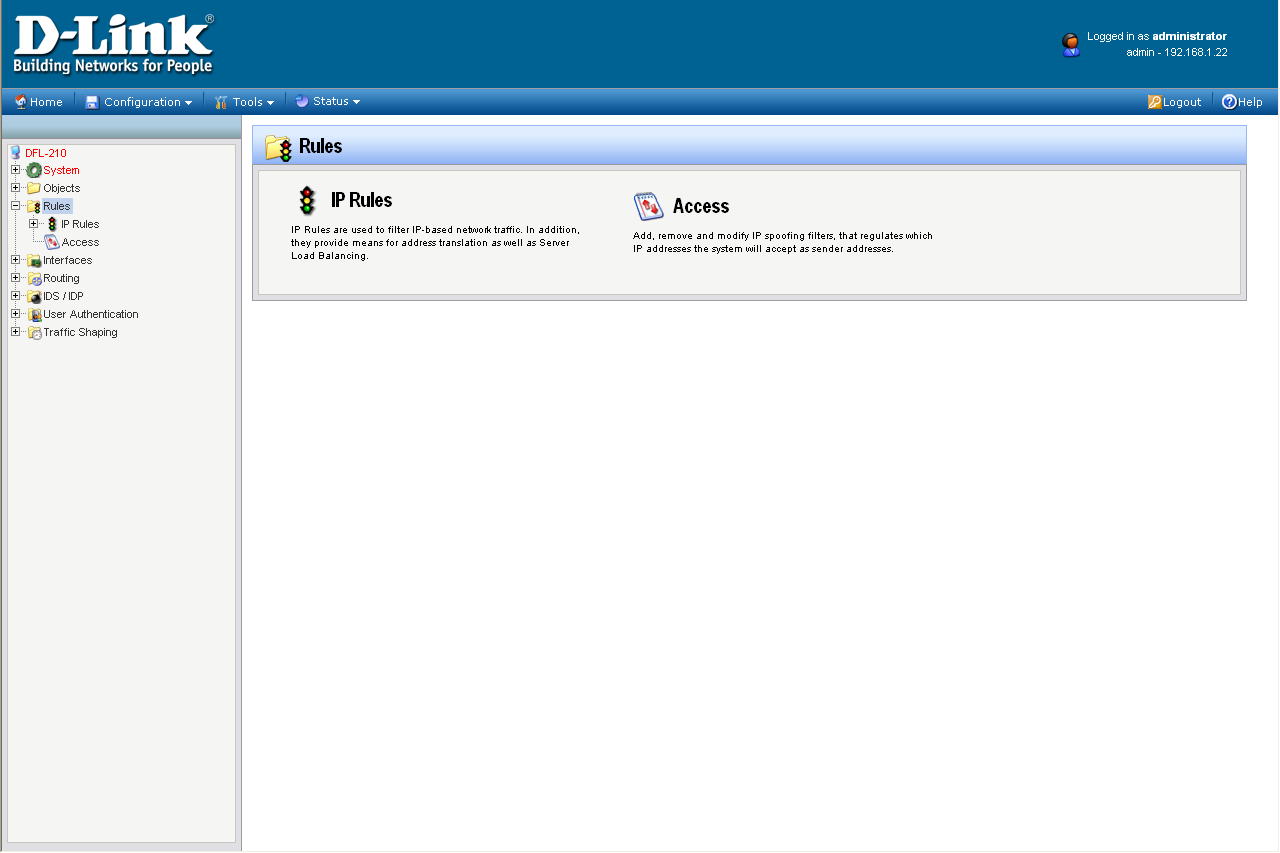
Task: Select System label in the tree
Action: (x=61, y=170)
